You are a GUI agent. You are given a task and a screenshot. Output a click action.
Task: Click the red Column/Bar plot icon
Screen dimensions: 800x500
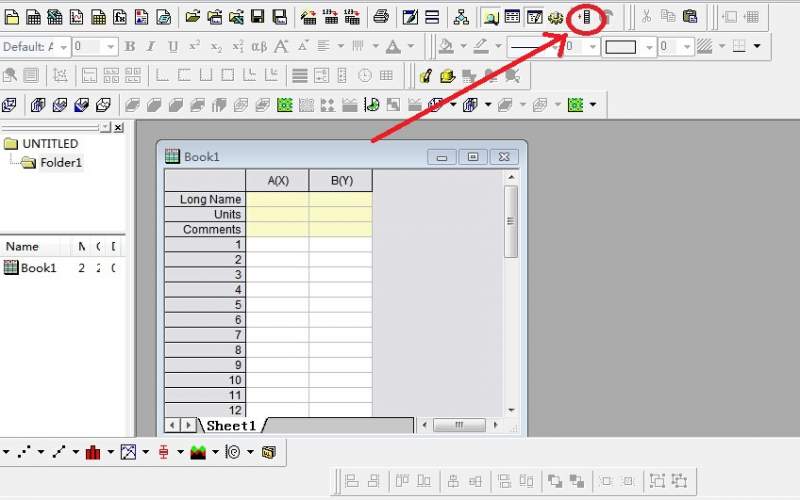(x=93, y=452)
